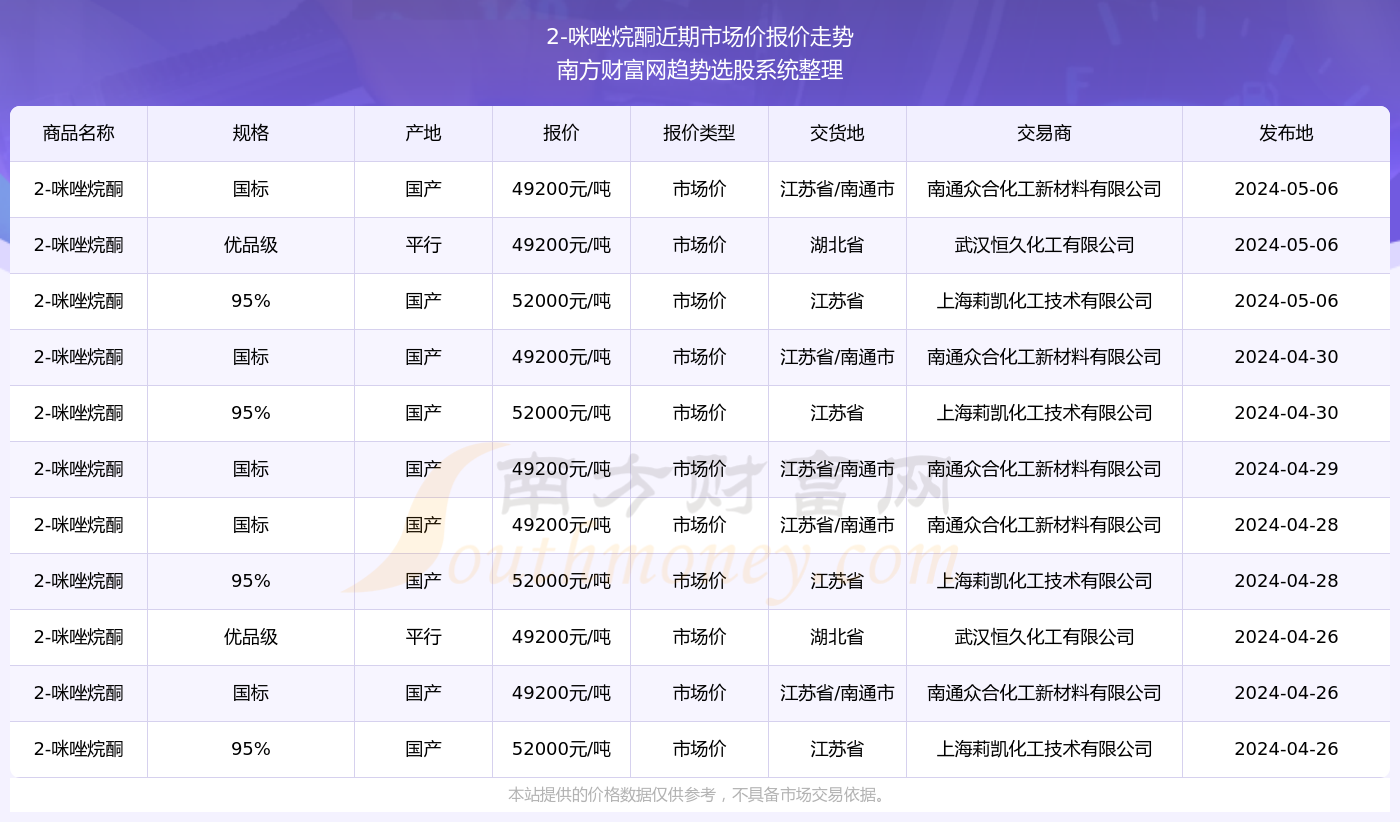The image size is (1400, 822).
Task: Click 95% in the 2024-04-26 row
Action: point(251,749)
